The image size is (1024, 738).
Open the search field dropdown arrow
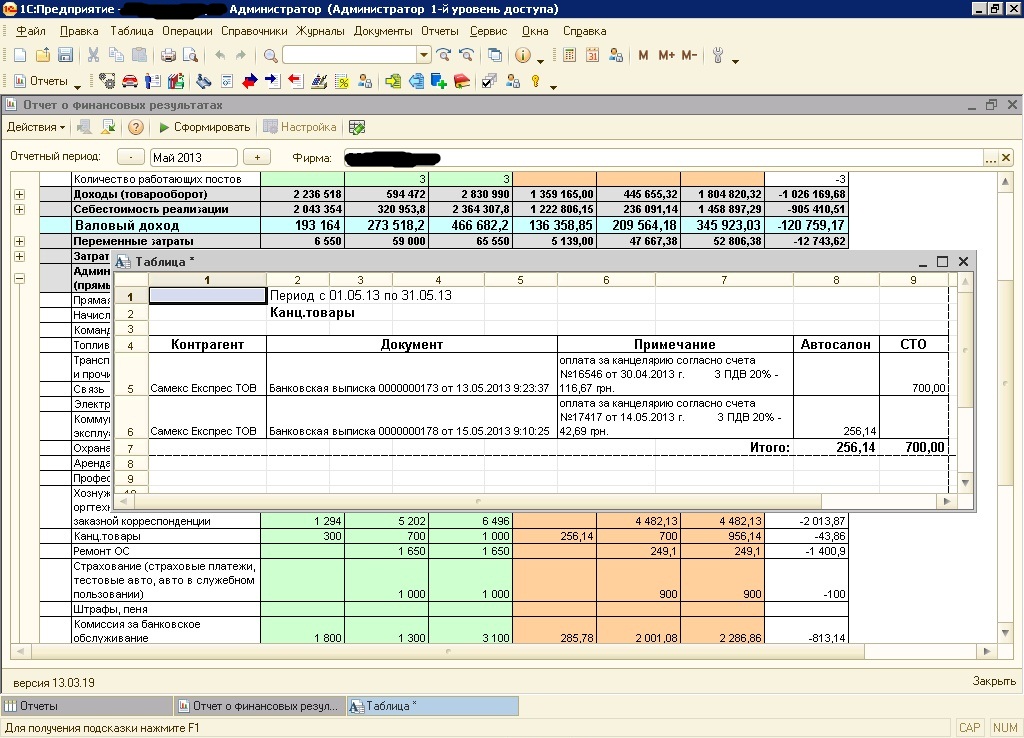[424, 55]
